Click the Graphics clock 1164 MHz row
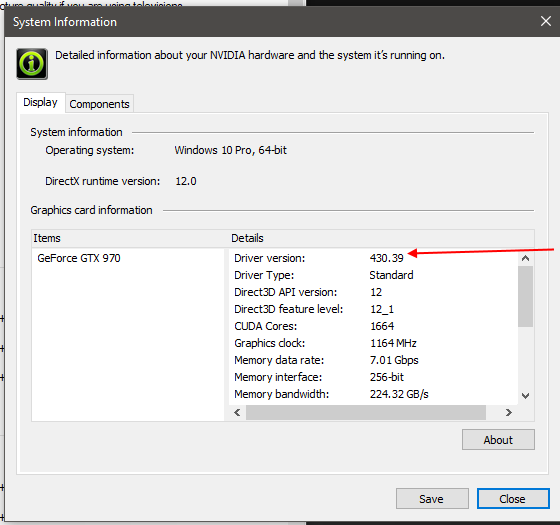Screen dimensions: 560x525 pos(373,344)
